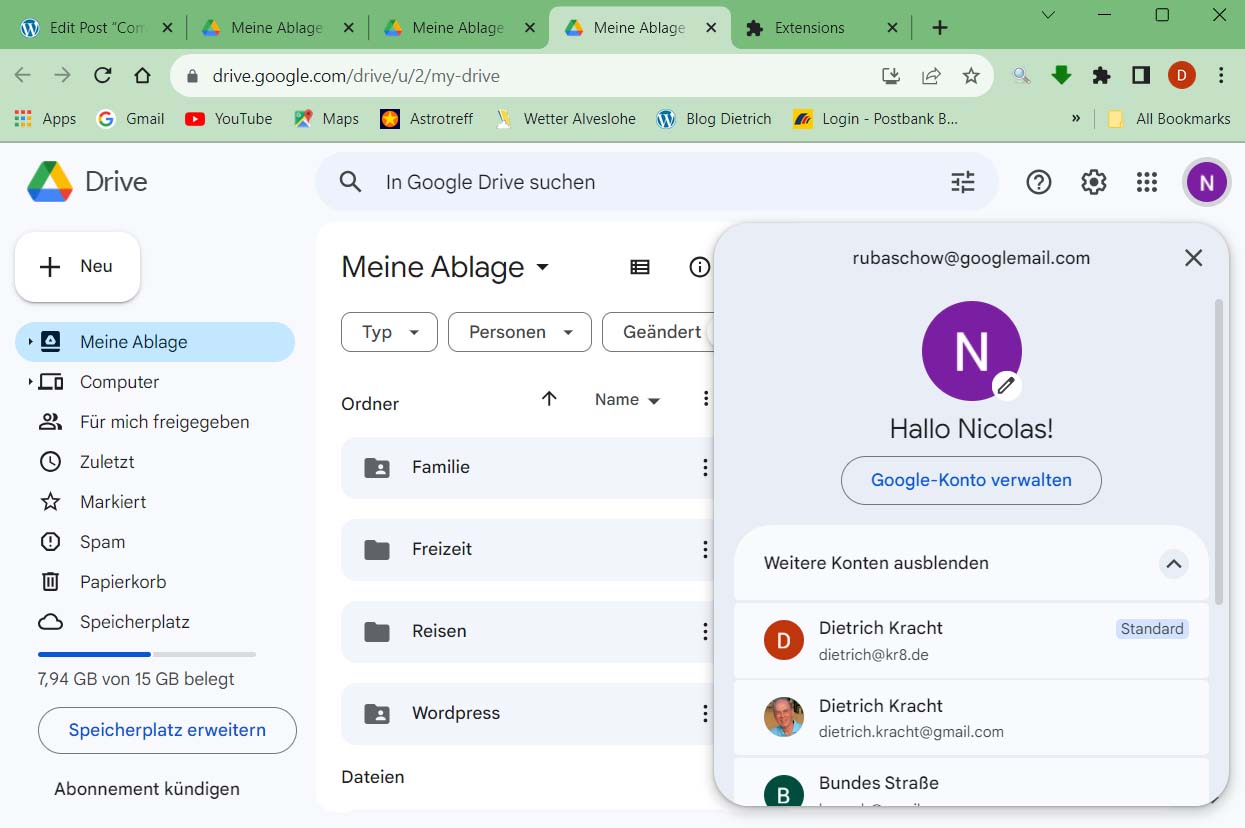
Task: Reverse sort direction arrow
Action: coord(549,399)
